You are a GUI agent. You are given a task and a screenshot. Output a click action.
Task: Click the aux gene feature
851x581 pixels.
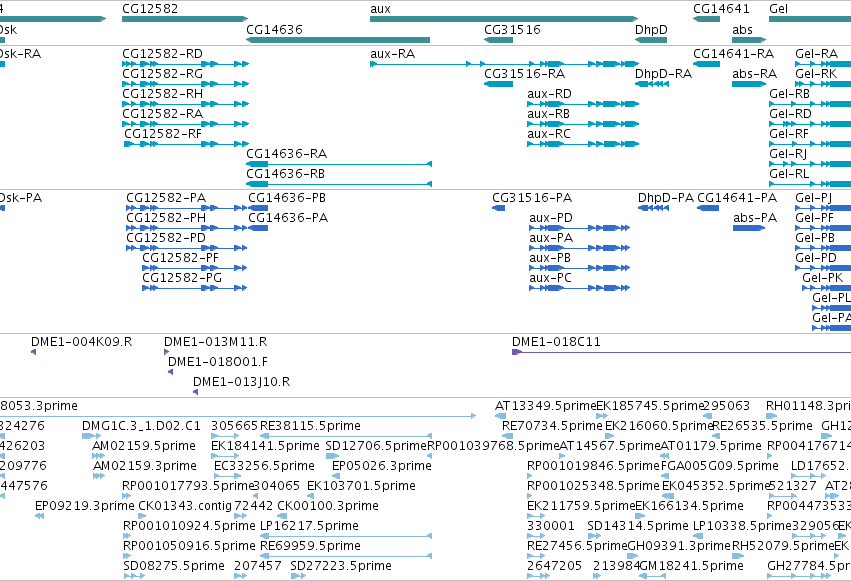click(504, 19)
